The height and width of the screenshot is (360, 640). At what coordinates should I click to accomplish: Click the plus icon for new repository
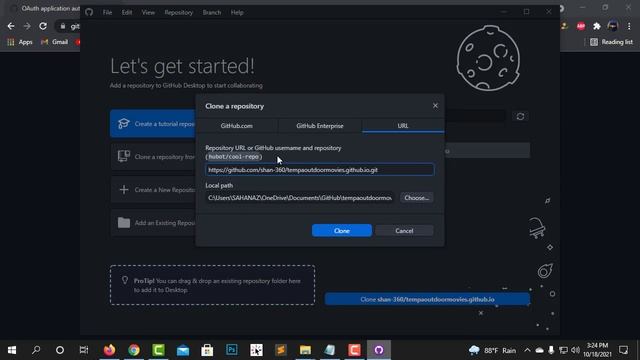click(124, 190)
